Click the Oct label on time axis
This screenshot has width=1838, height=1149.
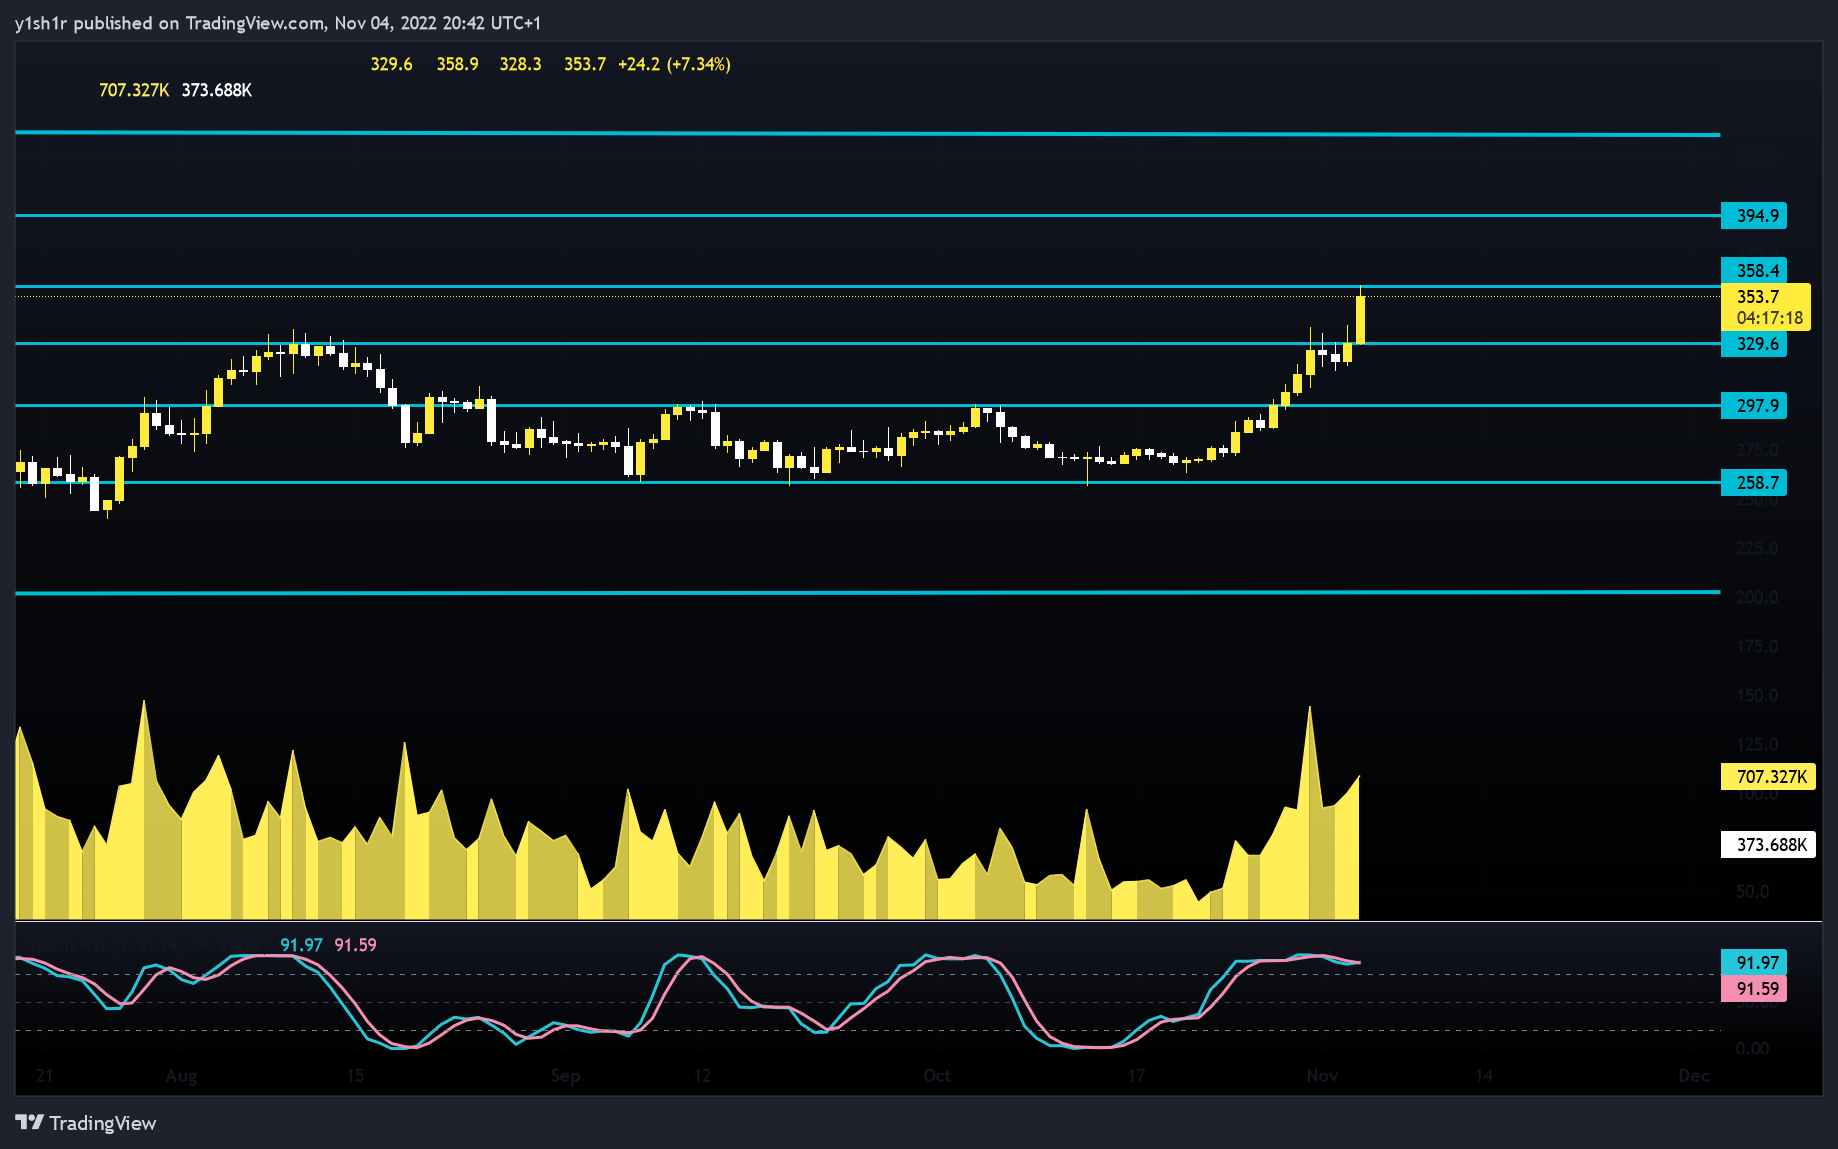(x=937, y=1076)
